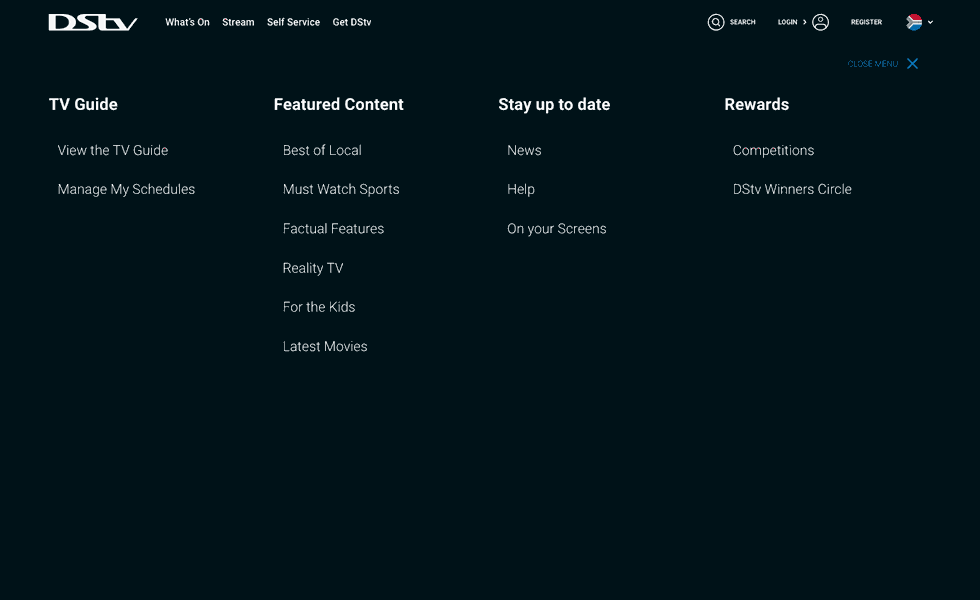Open the Must Watch Sports page
The width and height of the screenshot is (980, 600).
(x=341, y=189)
